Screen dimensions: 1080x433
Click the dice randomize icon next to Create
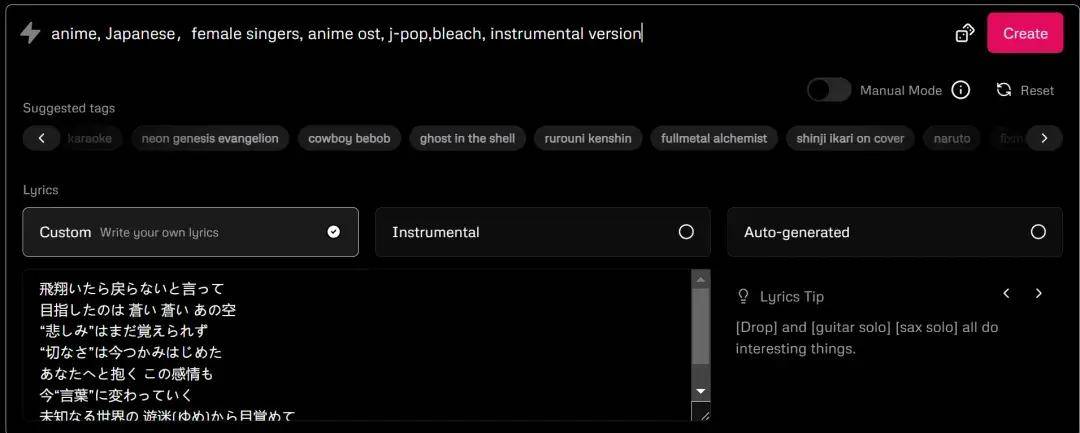tap(964, 33)
